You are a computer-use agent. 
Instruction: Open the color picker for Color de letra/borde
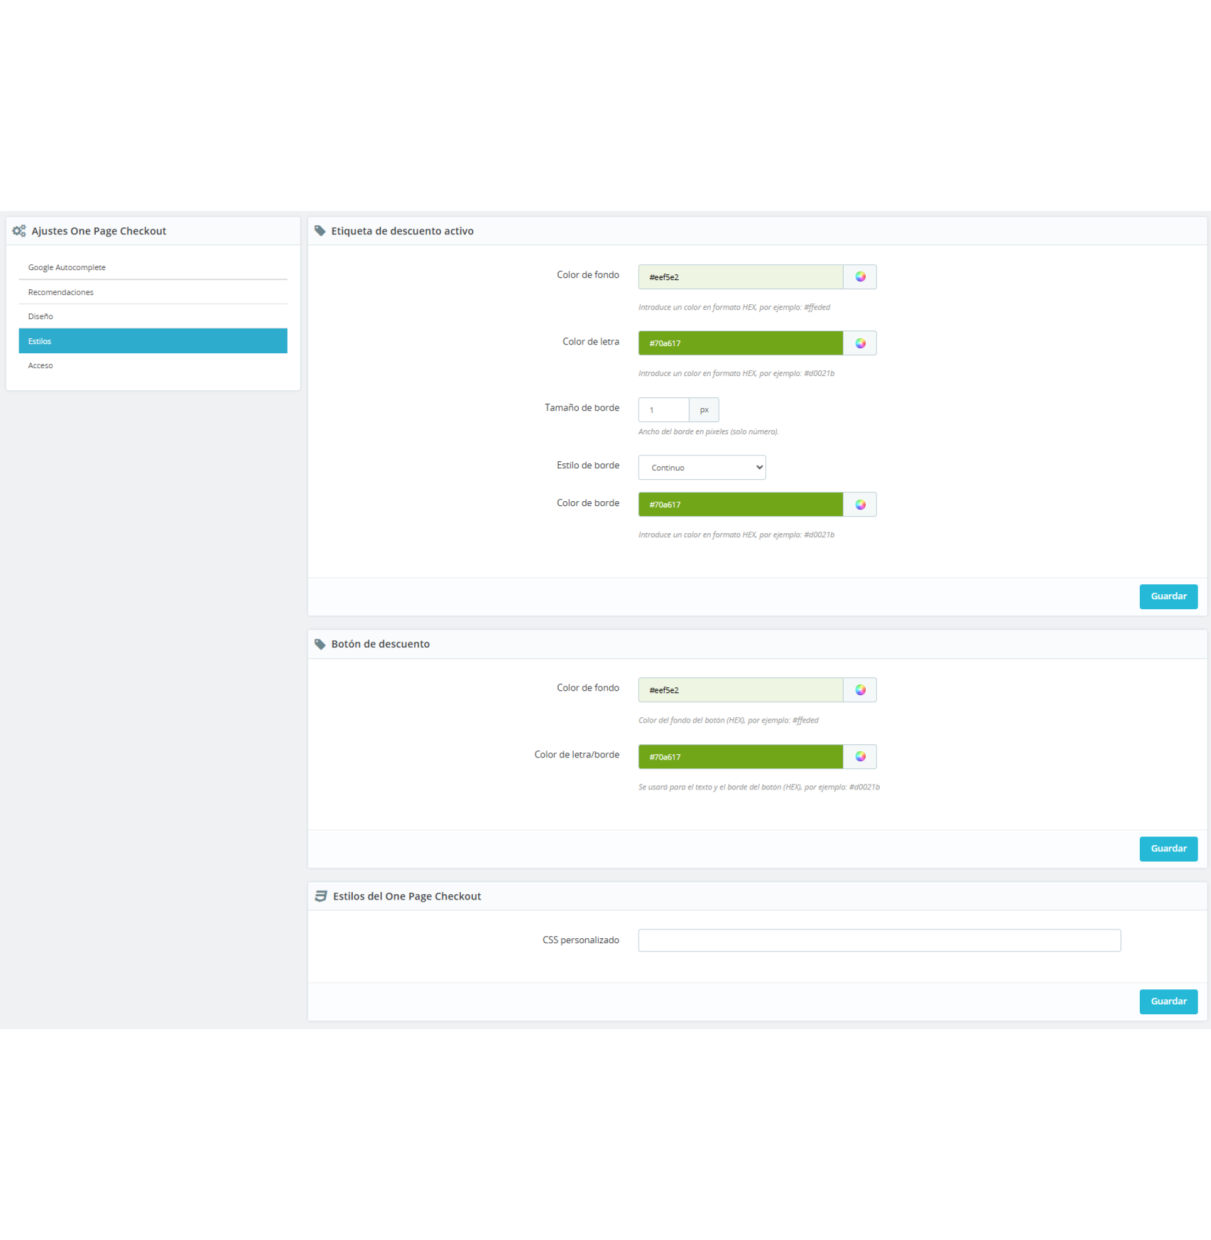pos(860,756)
